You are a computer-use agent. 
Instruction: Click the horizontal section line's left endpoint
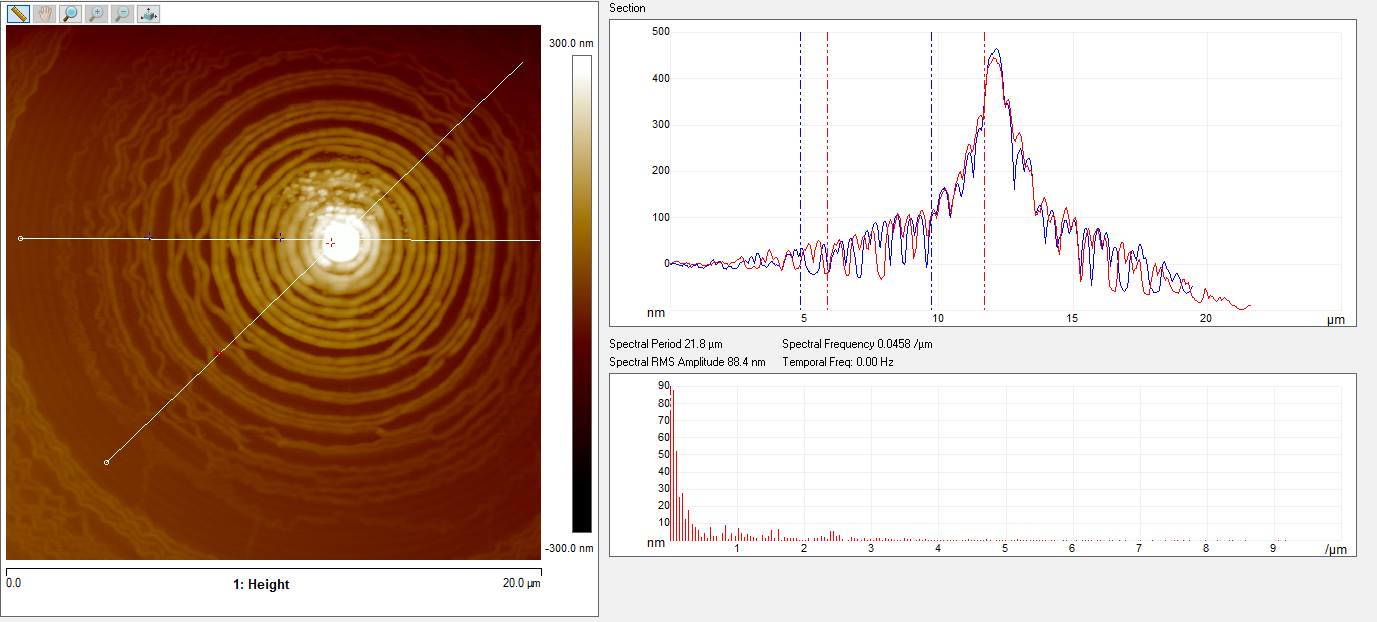pyautogui.click(x=21, y=238)
